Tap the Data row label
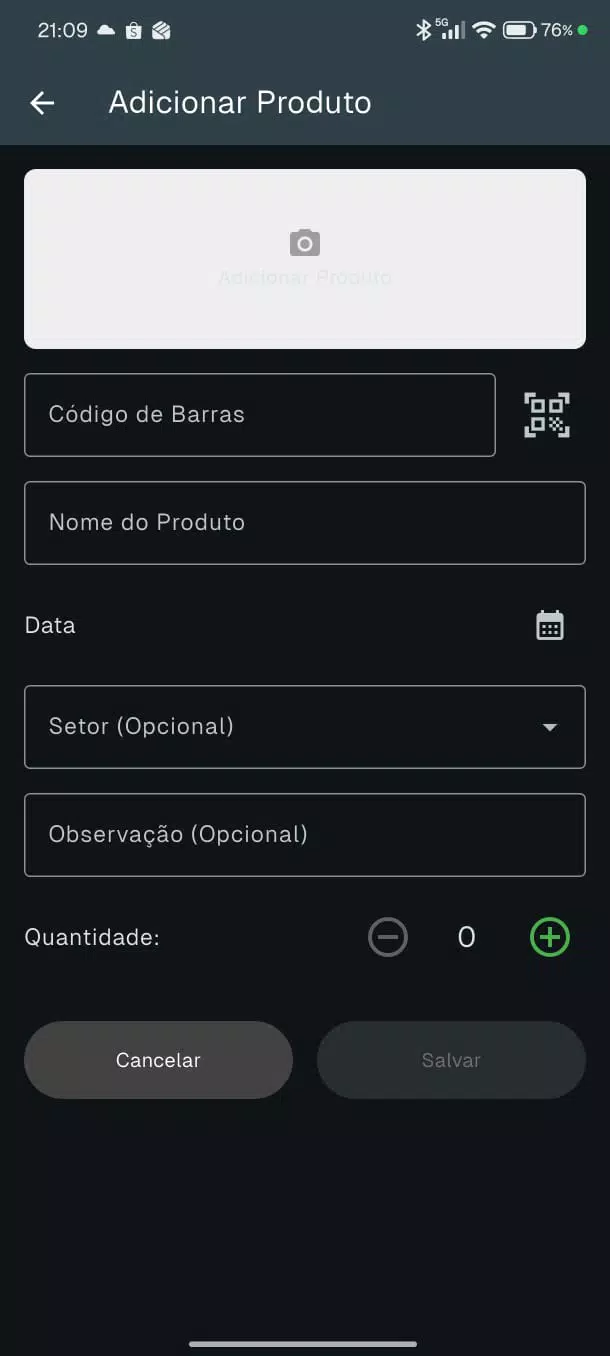The image size is (610, 1356). pos(50,625)
